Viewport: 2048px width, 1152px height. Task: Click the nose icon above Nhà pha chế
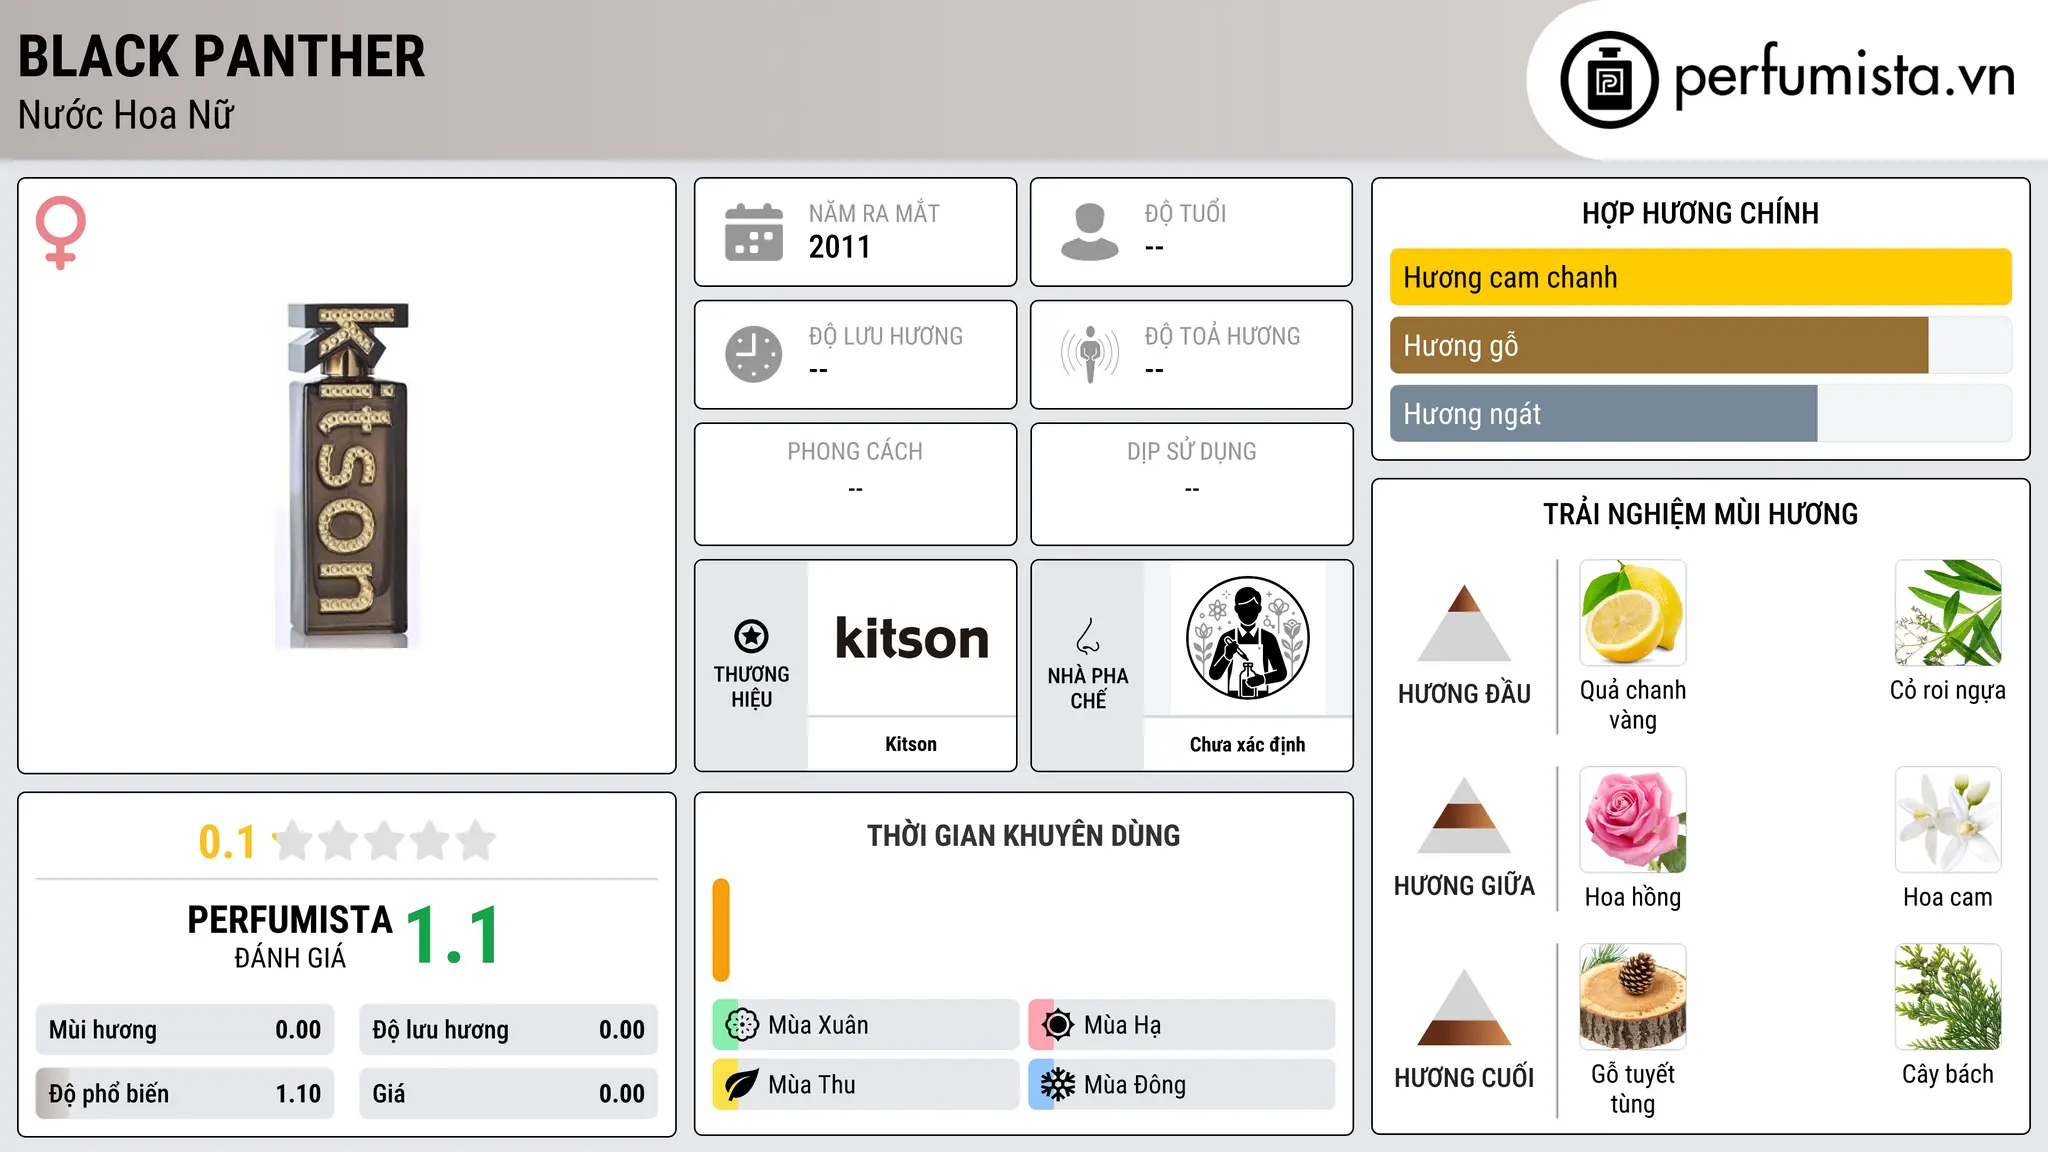[x=1088, y=636]
